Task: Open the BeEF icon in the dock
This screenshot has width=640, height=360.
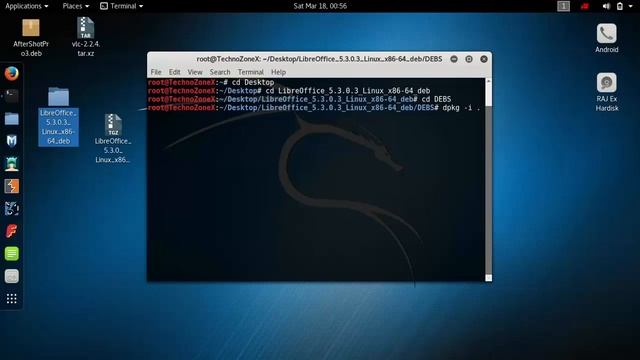Action: [11, 209]
